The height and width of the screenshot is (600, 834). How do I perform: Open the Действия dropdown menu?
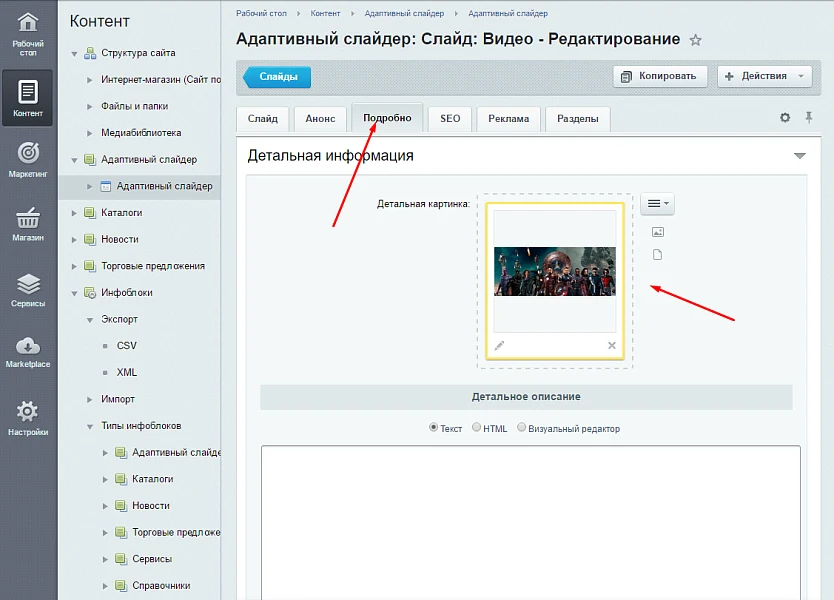[x=764, y=76]
